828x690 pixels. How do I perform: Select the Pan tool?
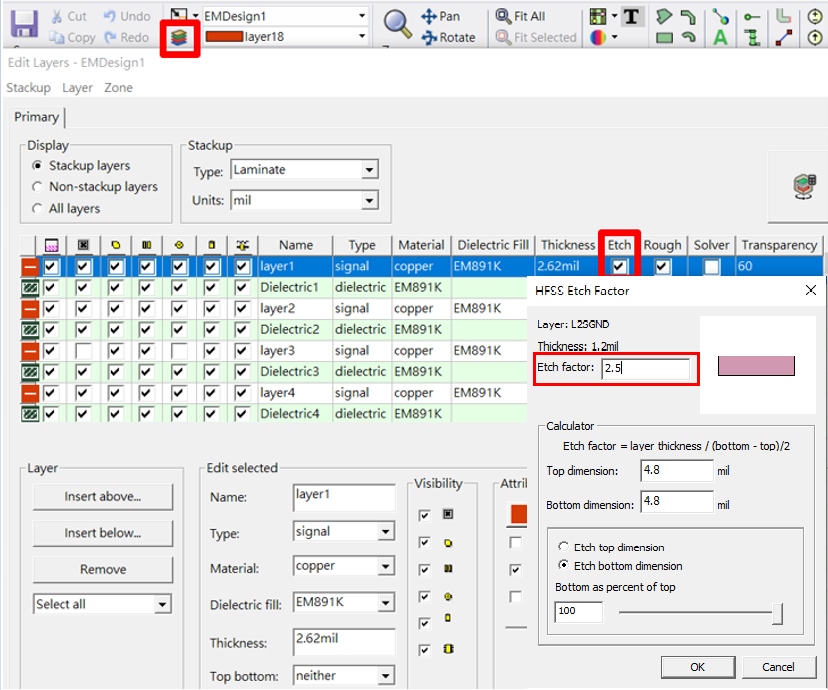441,16
